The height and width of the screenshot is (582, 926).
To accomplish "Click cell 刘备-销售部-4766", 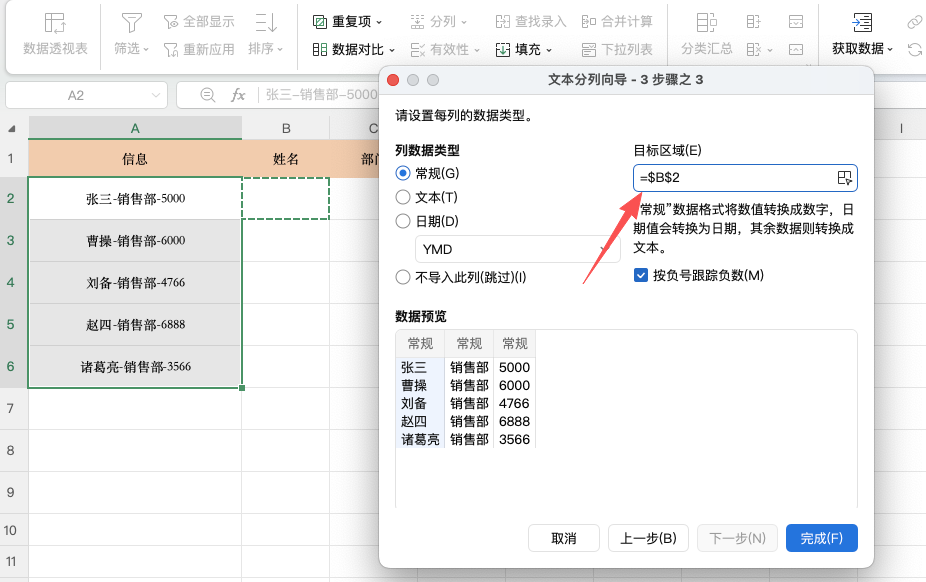I will (x=135, y=282).
